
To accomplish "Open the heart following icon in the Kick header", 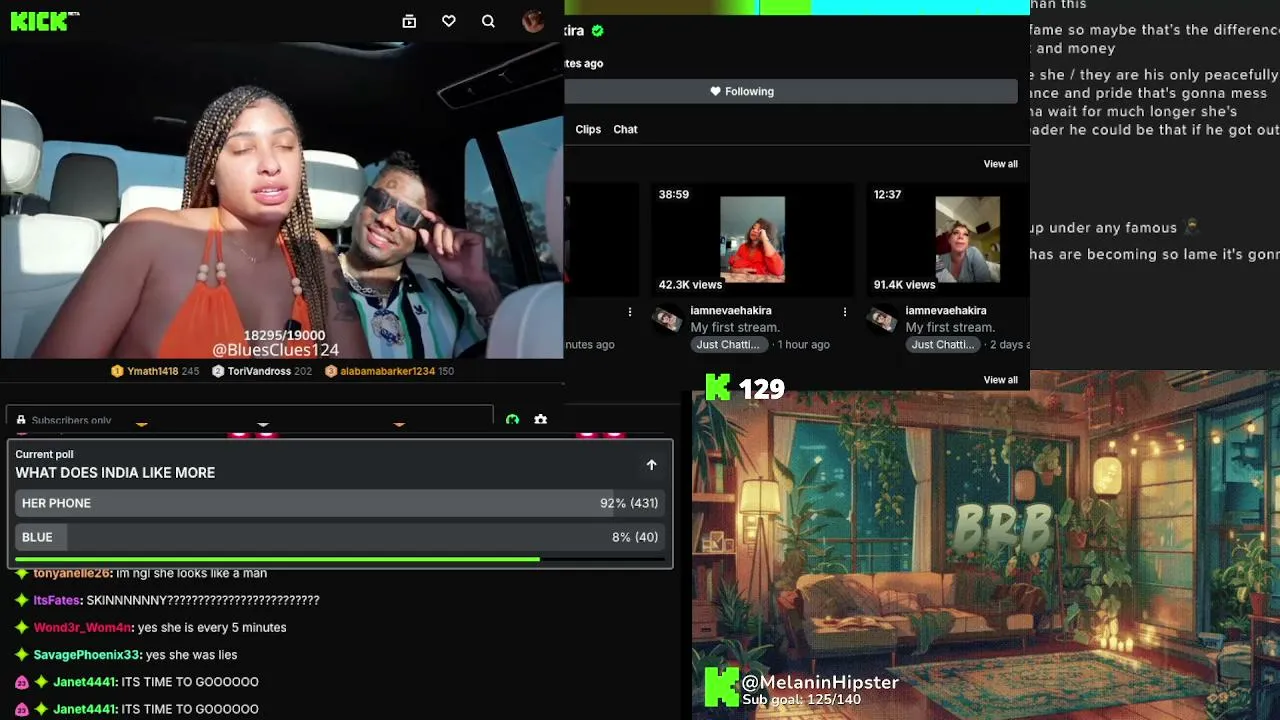I will tap(449, 21).
